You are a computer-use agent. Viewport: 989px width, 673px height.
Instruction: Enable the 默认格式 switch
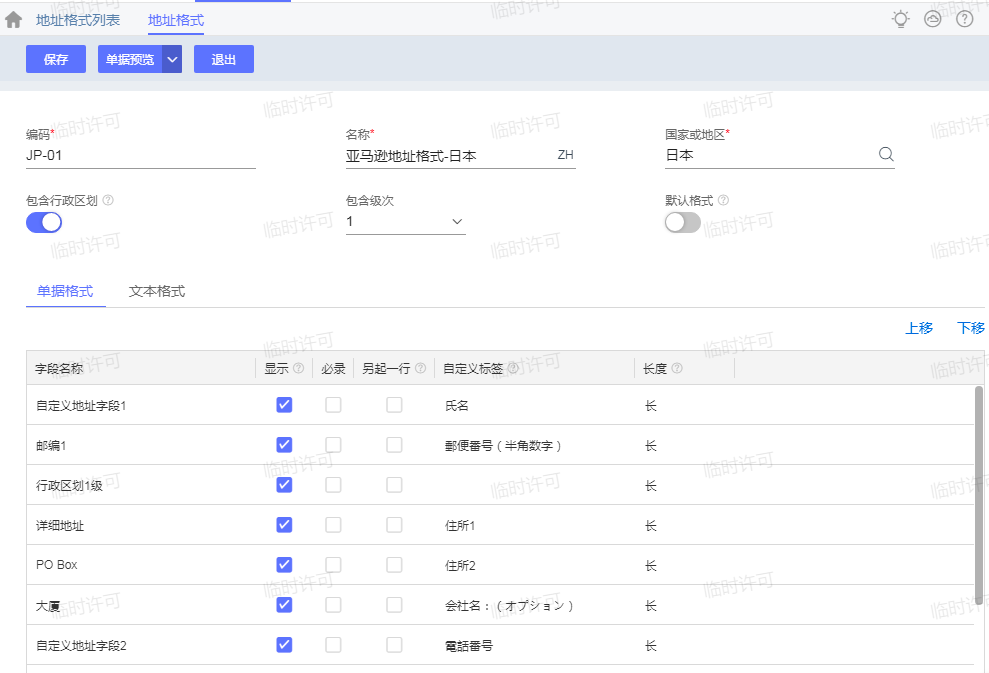(x=682, y=222)
